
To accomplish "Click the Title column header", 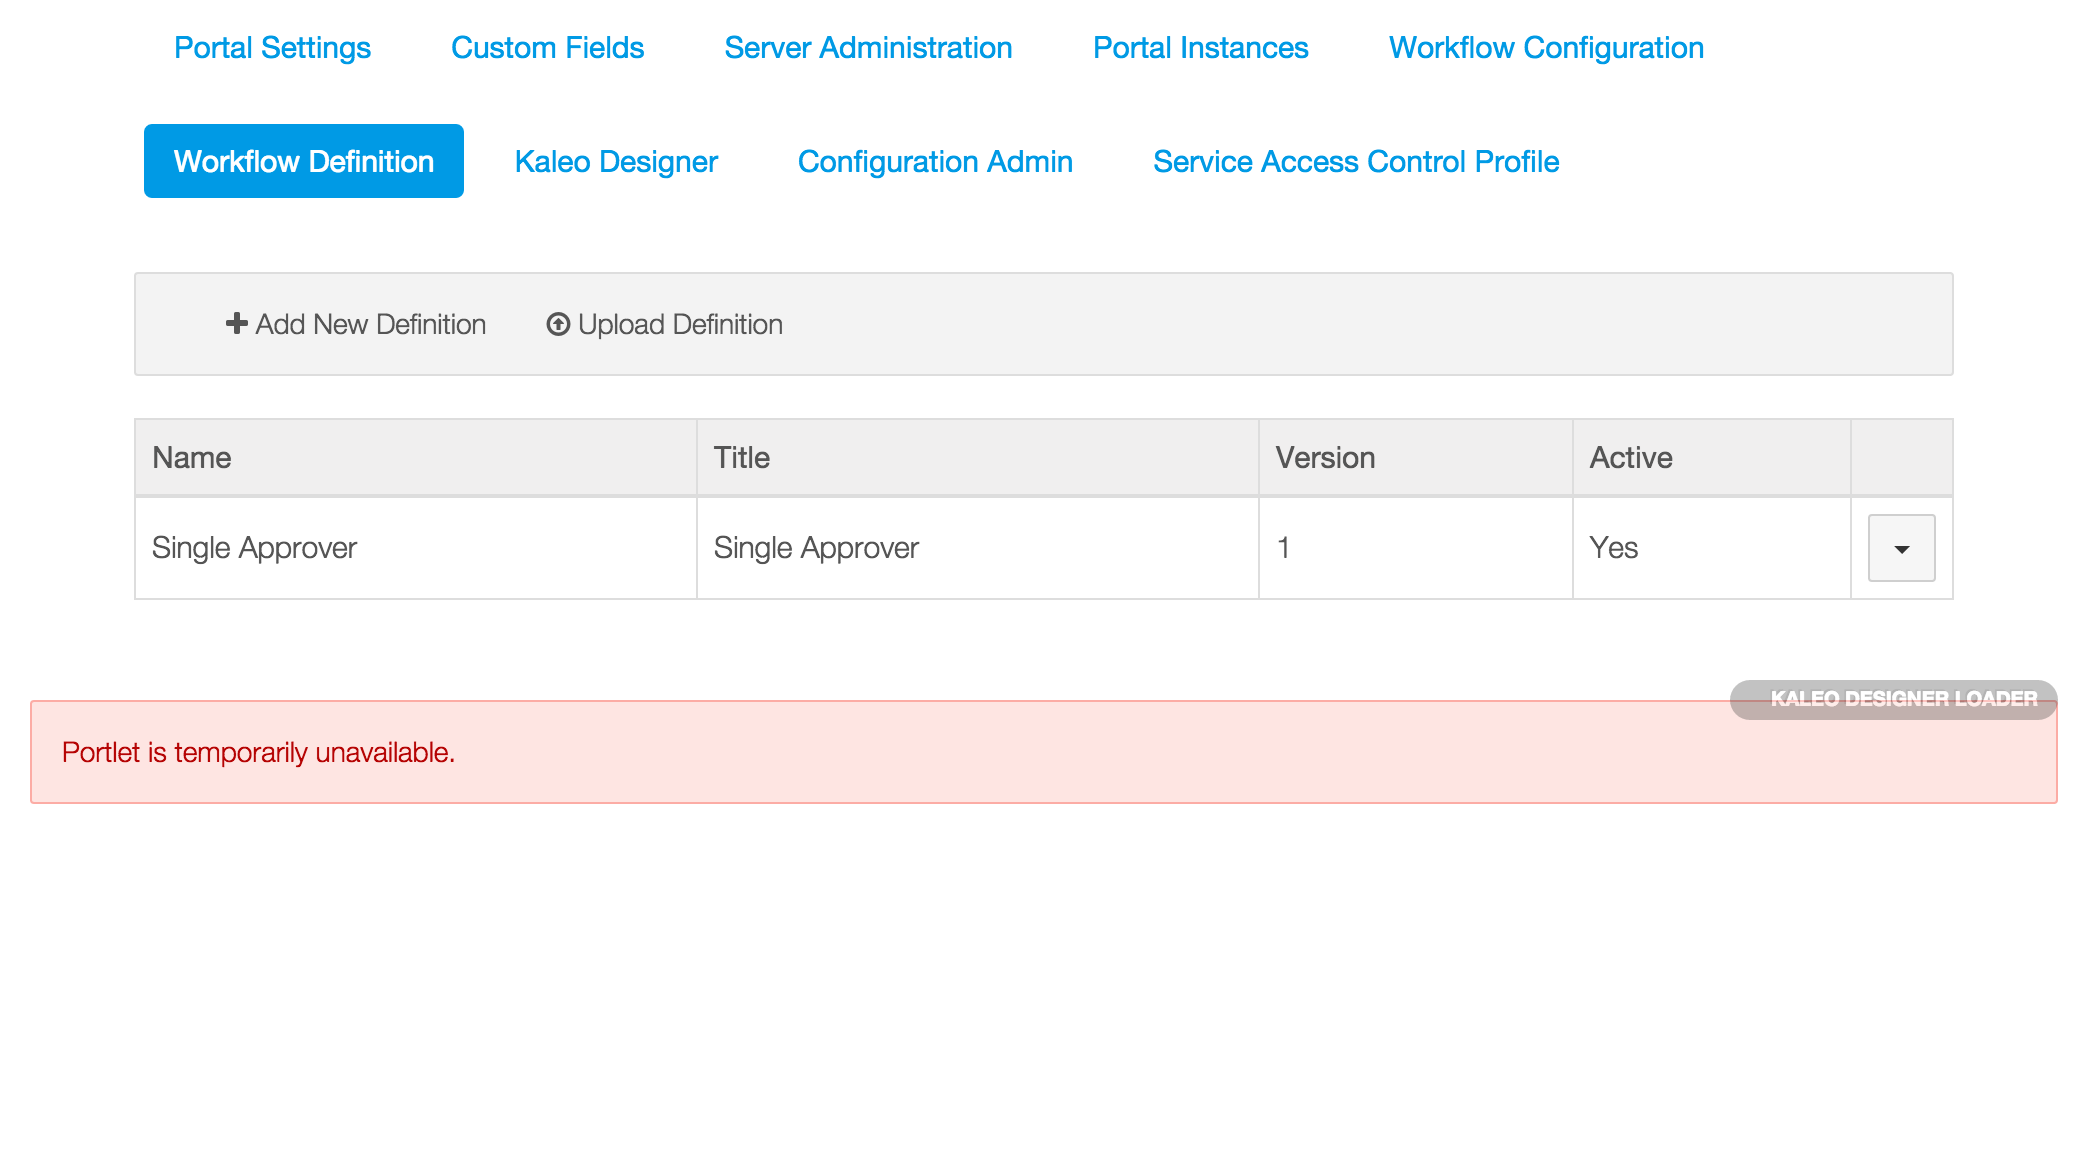I will coord(977,457).
